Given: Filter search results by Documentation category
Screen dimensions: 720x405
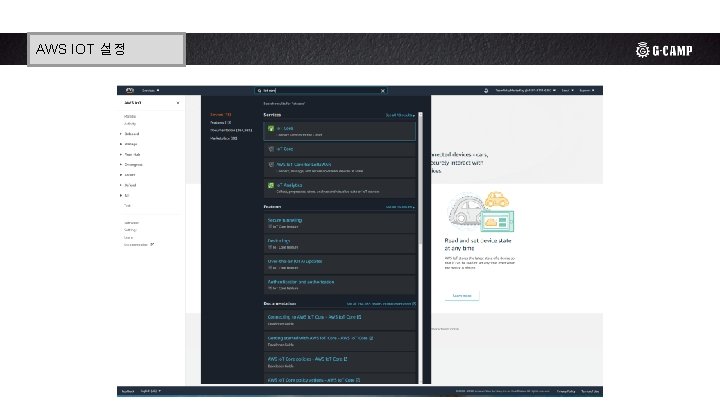Looking at the screenshot, I should [x=231, y=130].
